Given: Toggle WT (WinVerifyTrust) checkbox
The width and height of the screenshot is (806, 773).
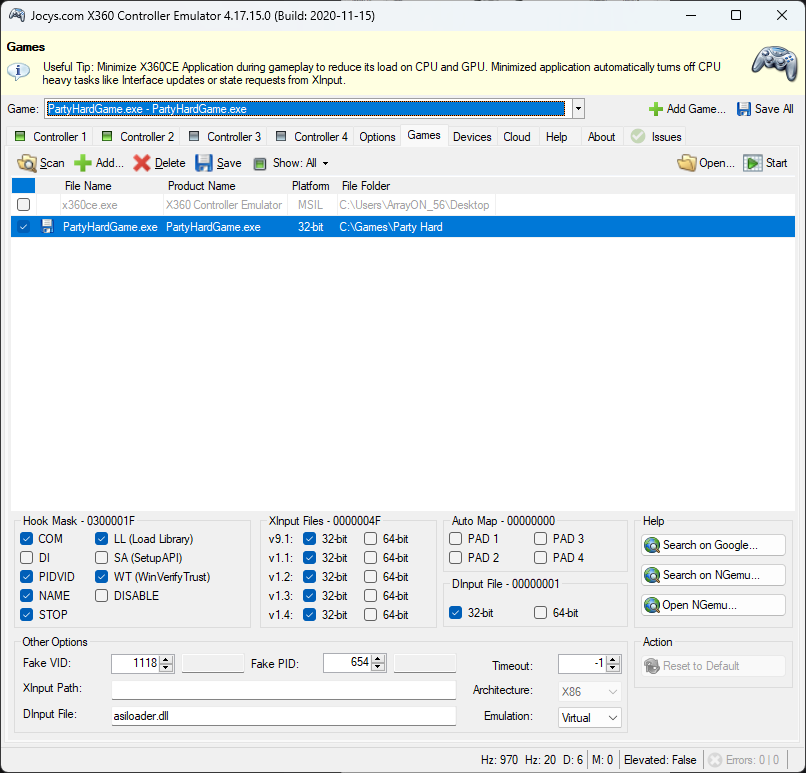Looking at the screenshot, I should (102, 577).
